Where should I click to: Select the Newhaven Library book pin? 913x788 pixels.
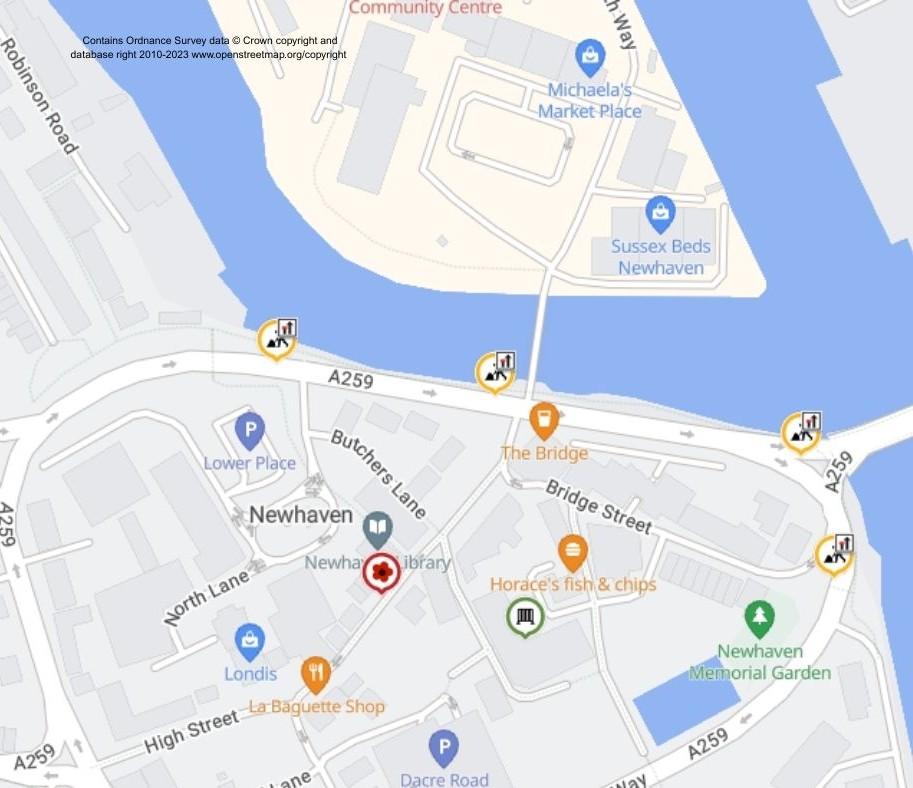378,529
